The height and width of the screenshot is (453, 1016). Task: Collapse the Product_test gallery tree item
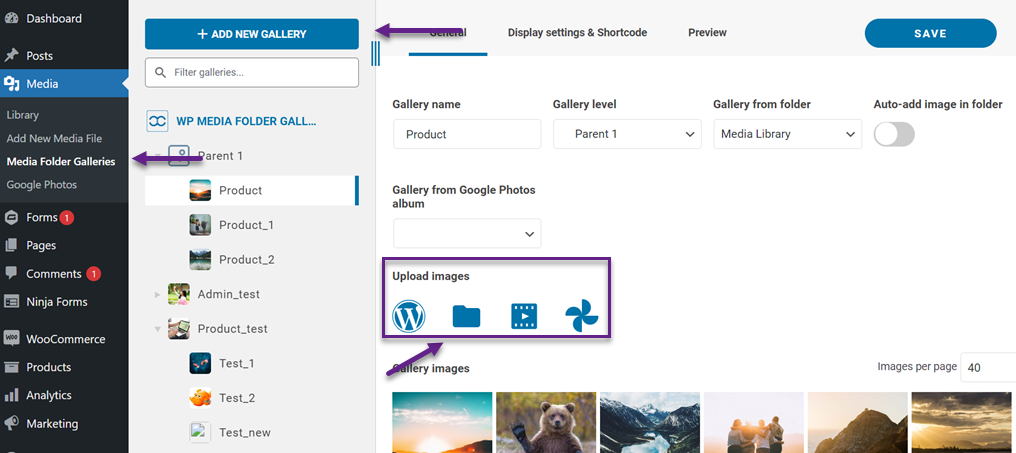pos(157,328)
